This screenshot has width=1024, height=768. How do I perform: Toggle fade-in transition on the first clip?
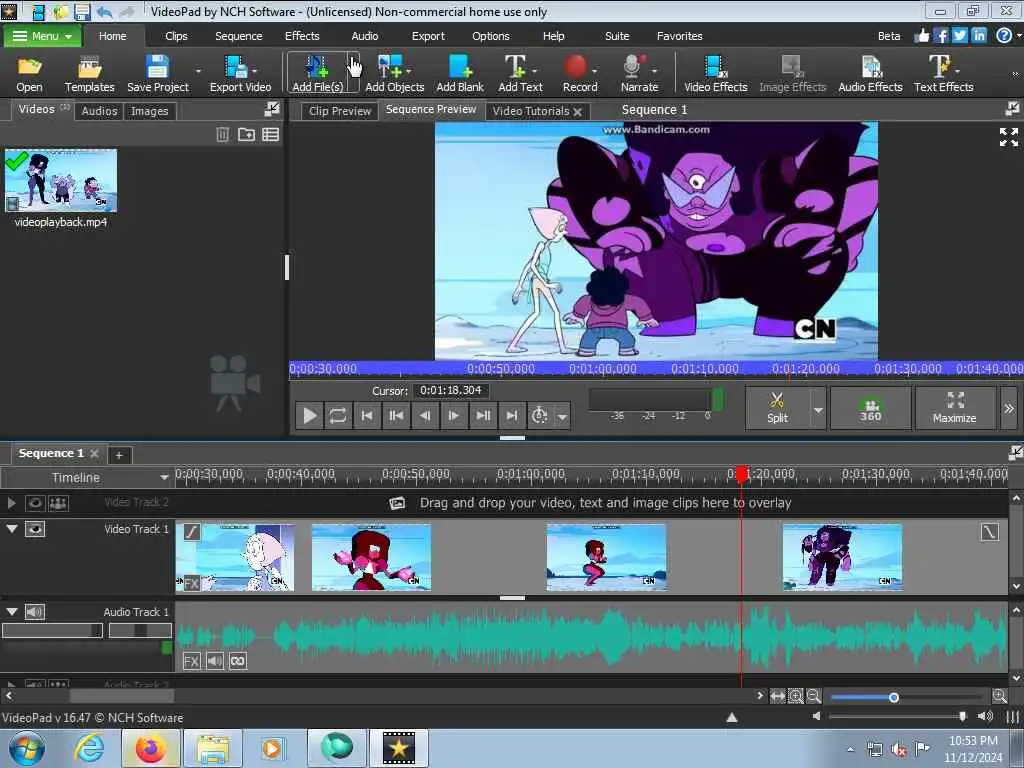191,532
